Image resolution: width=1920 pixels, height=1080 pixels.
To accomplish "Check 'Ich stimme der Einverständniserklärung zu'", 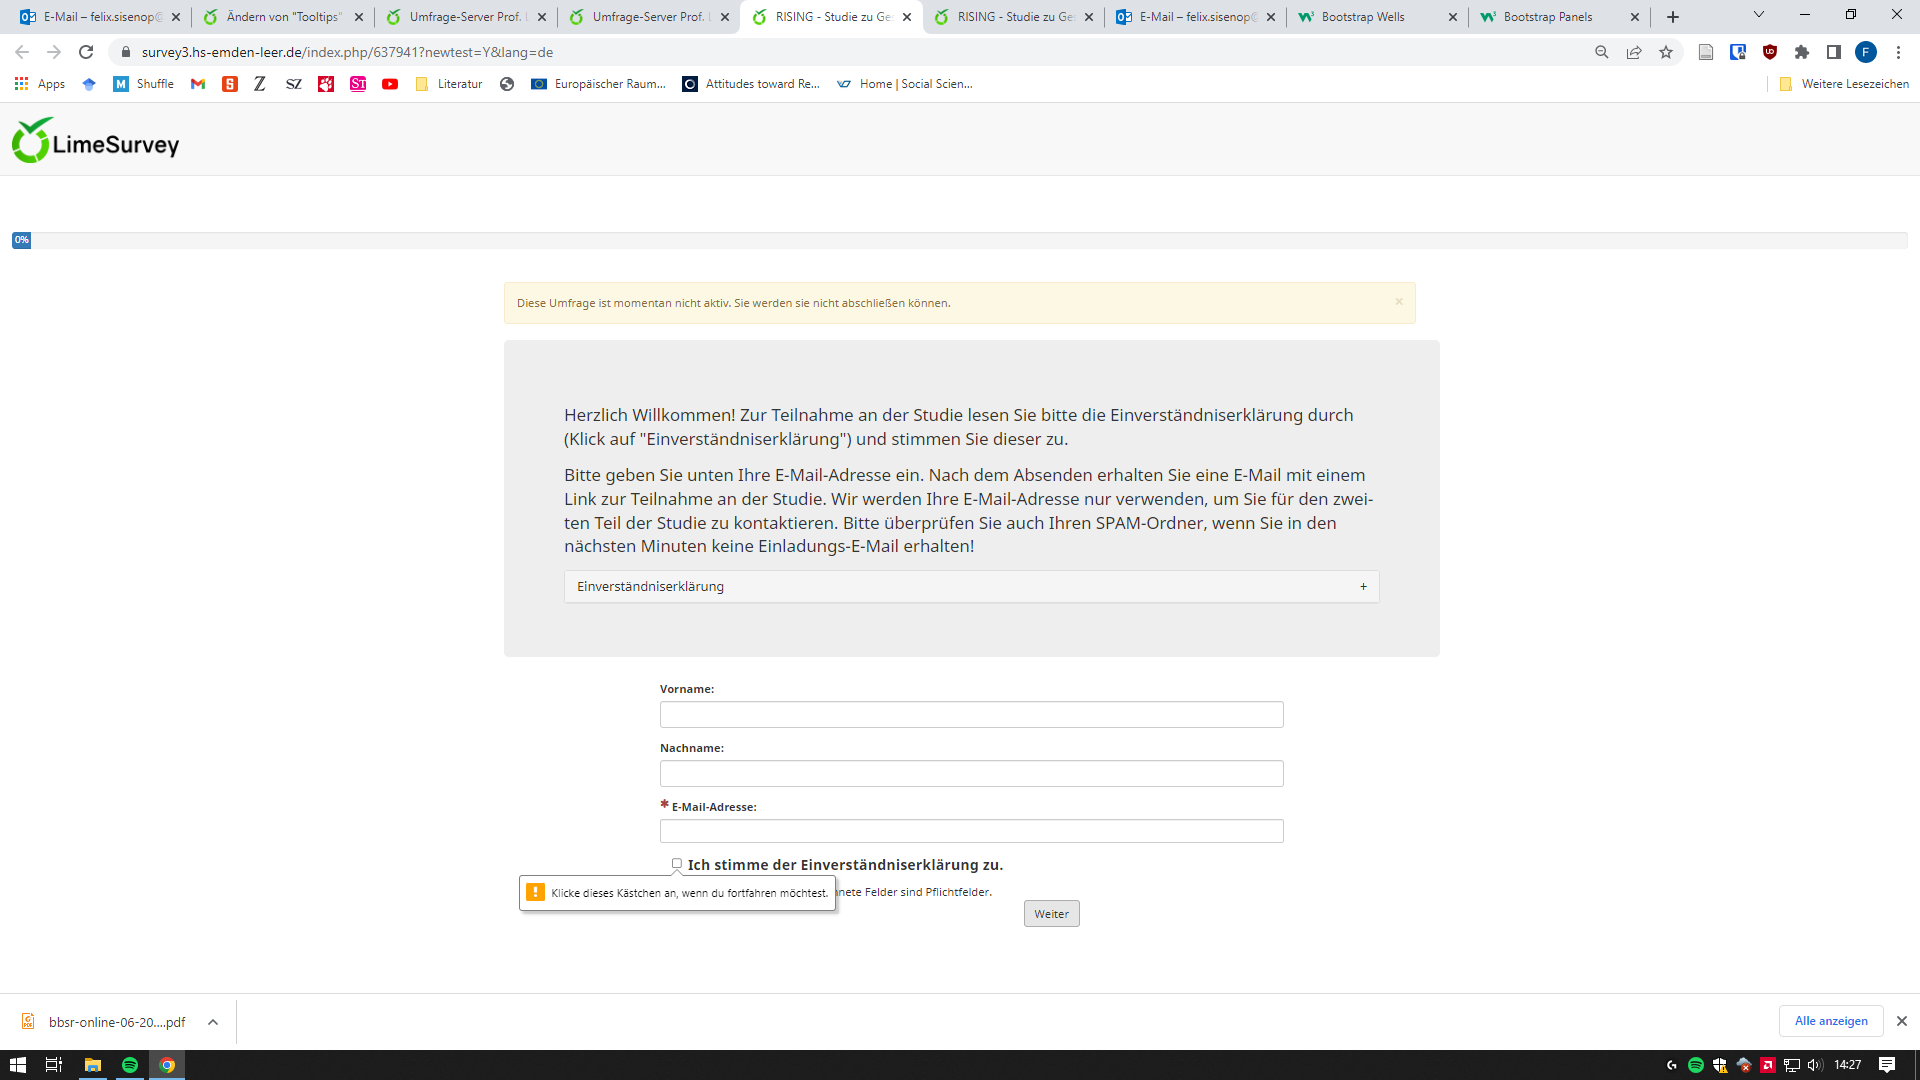I will [677, 864].
